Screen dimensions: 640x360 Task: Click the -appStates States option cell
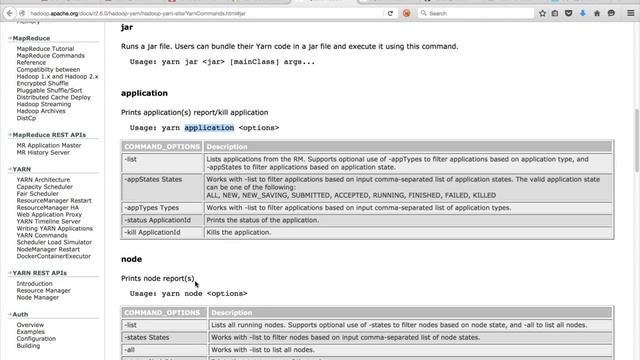pyautogui.click(x=162, y=187)
